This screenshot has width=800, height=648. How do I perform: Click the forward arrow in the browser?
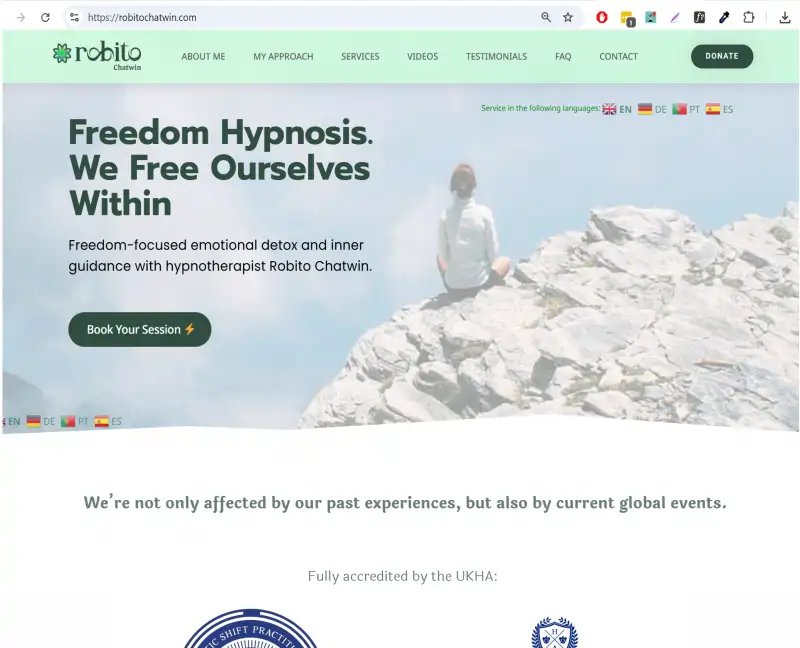point(21,17)
